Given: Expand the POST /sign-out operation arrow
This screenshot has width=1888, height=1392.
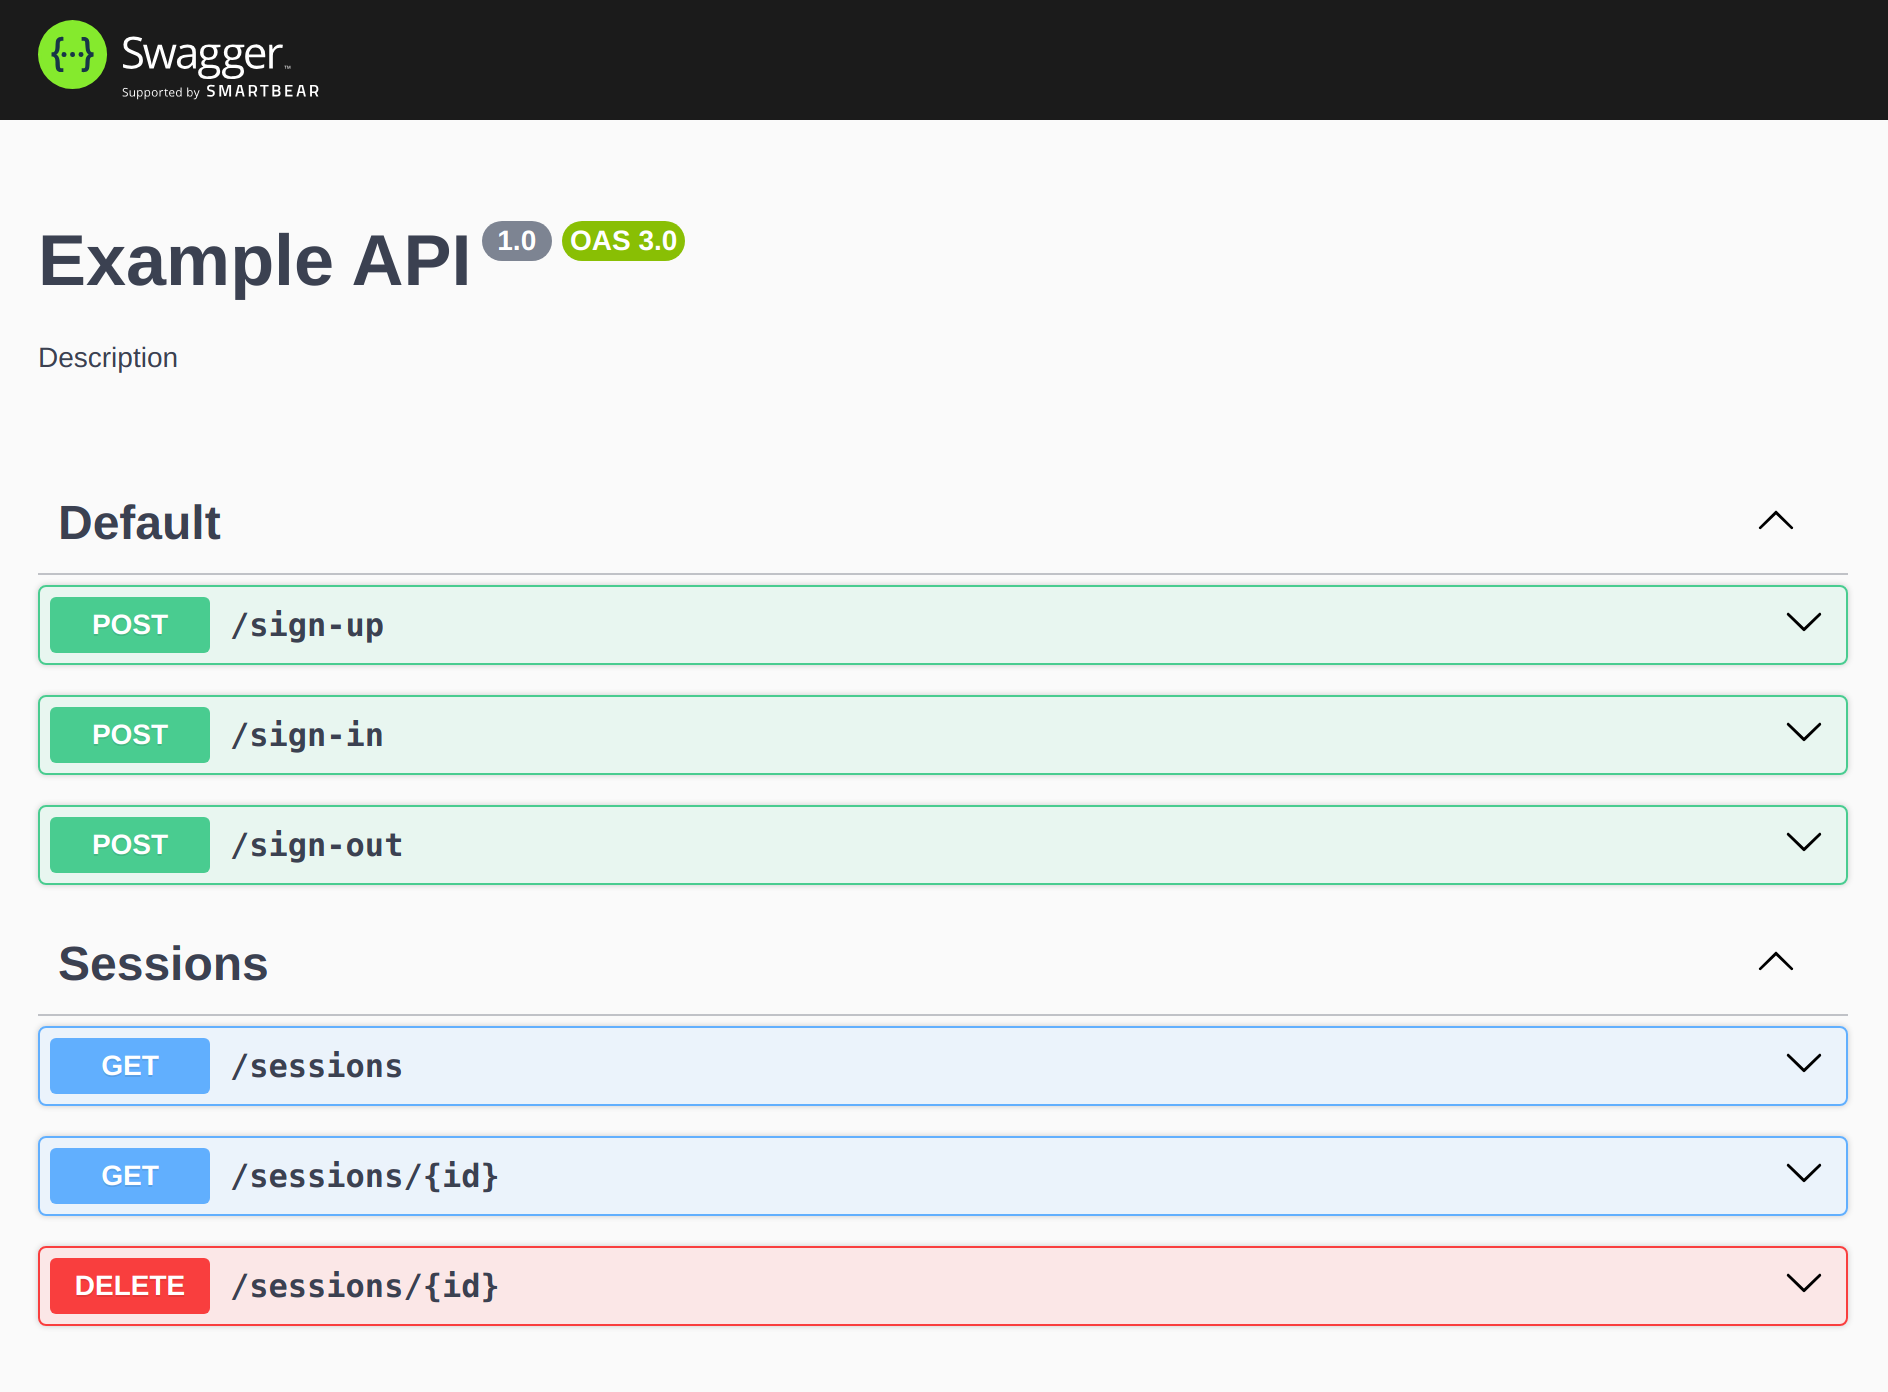Looking at the screenshot, I should [1804, 842].
